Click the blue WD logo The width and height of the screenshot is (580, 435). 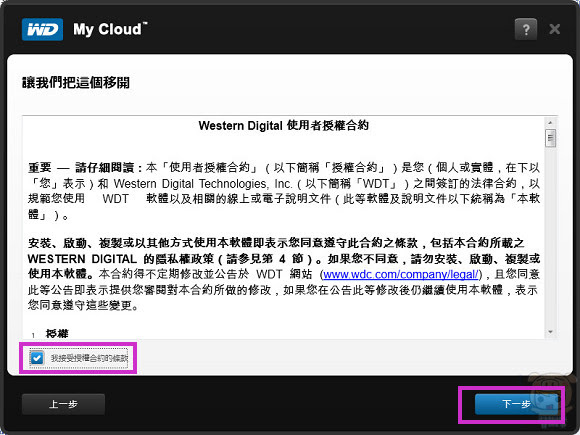tap(42, 29)
